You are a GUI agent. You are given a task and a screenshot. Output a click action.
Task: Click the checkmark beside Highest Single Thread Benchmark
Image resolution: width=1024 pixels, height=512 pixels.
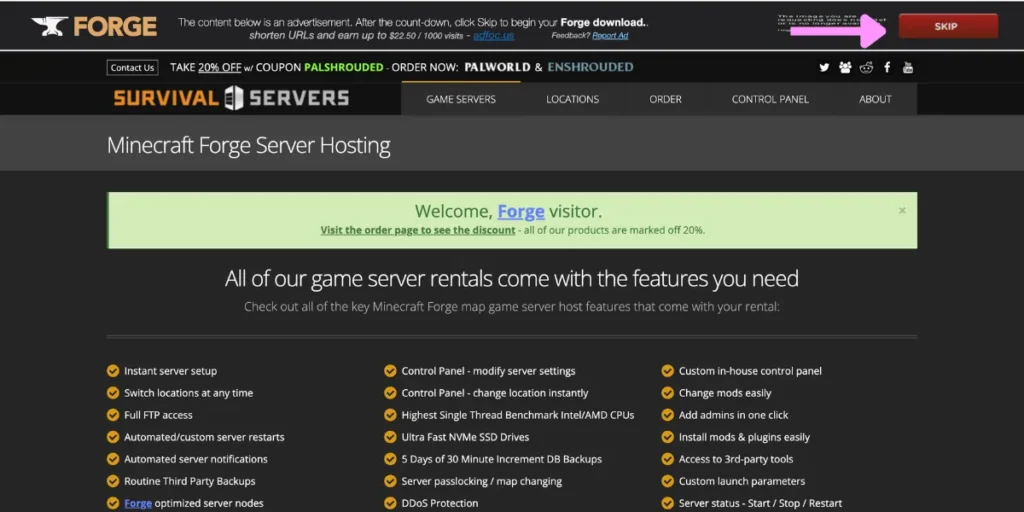point(390,415)
